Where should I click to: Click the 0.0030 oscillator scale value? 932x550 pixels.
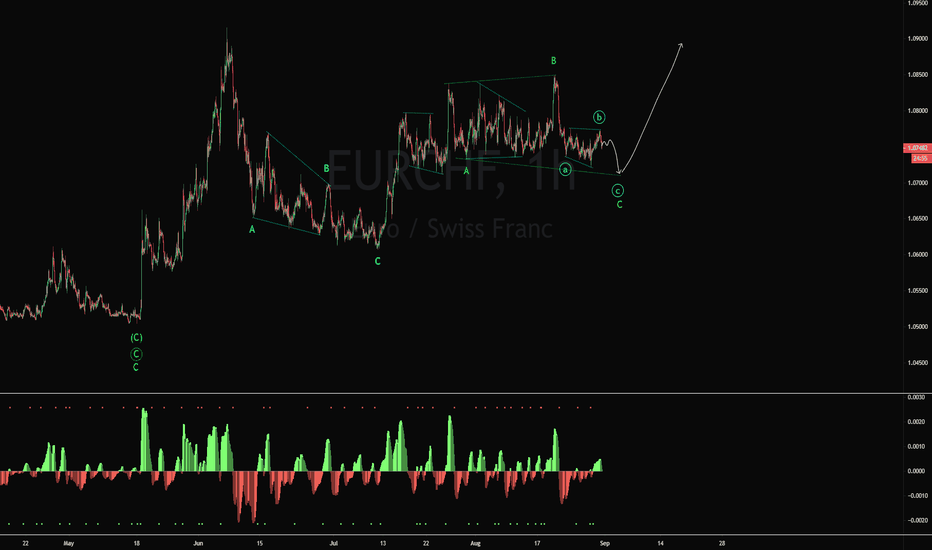coord(917,397)
